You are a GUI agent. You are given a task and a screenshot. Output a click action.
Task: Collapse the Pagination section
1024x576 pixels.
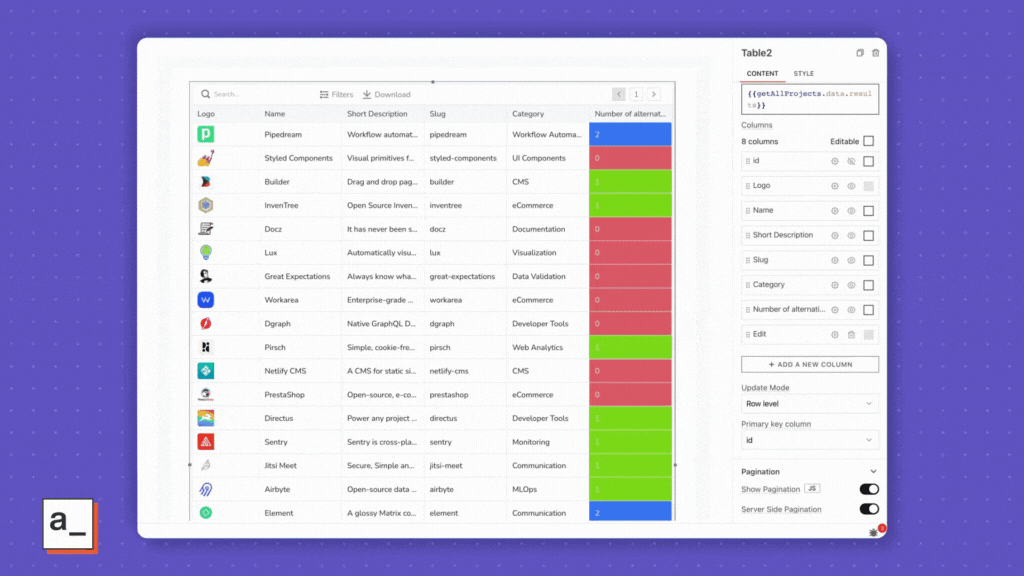873,472
